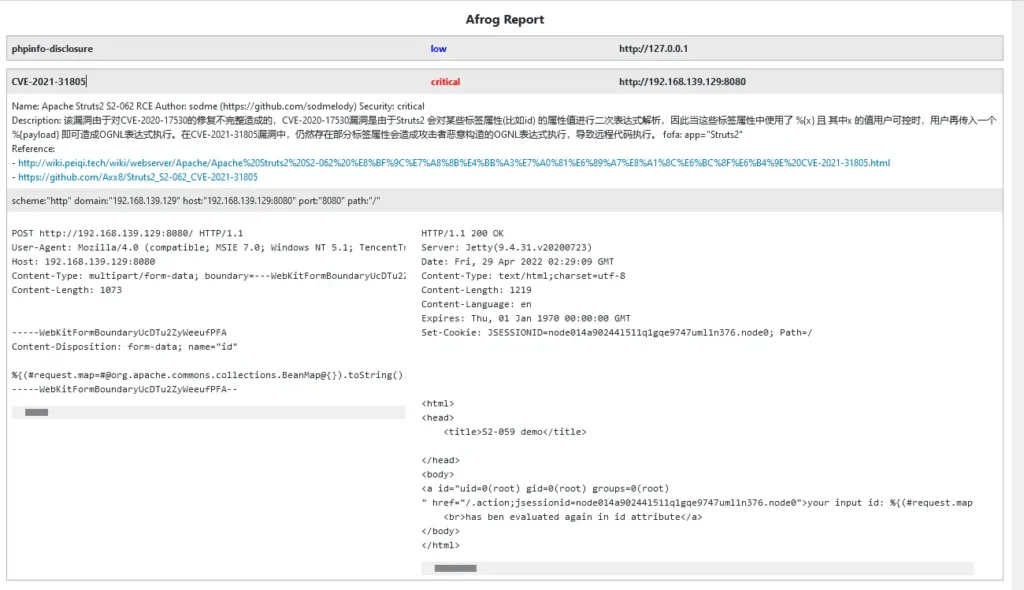Click the "Content-Disposition: form-data; name="id"" line

click(x=125, y=347)
